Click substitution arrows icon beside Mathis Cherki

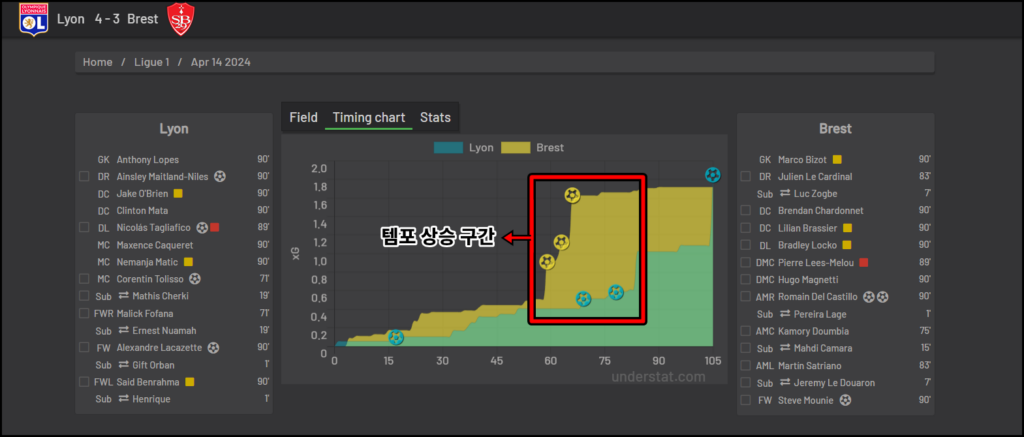click(123, 296)
